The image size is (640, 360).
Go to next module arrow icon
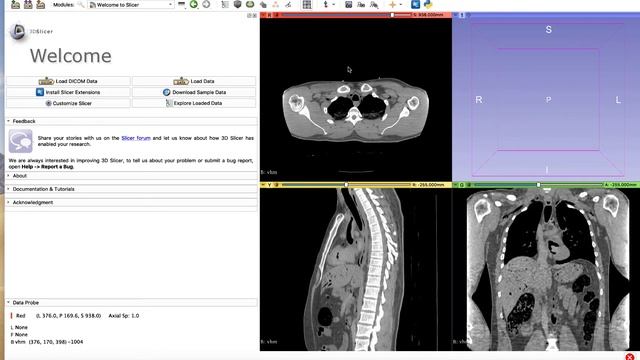(x=206, y=4)
